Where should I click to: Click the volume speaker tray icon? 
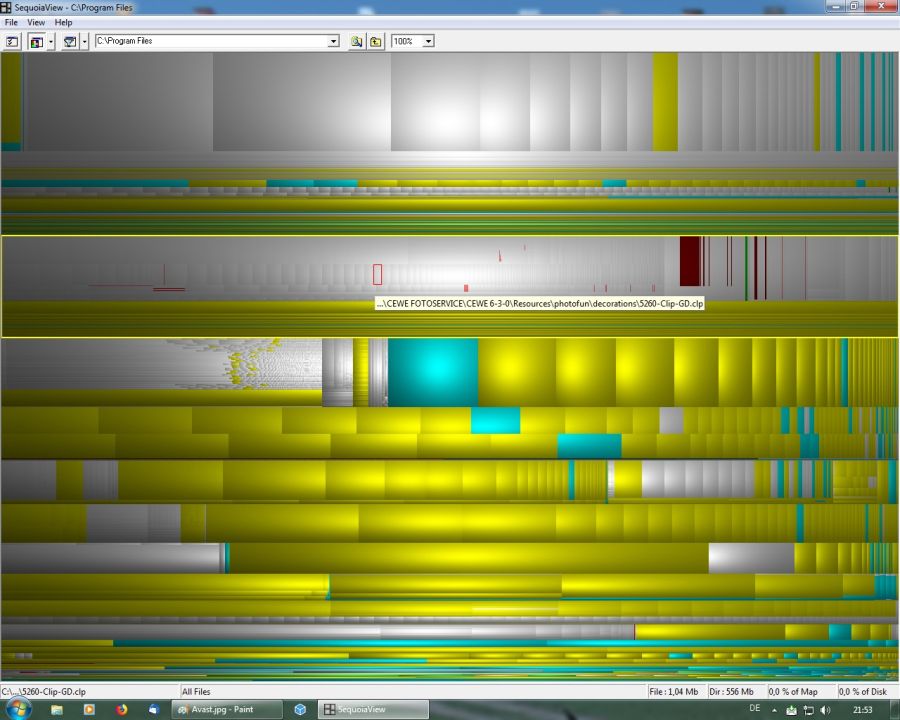(x=825, y=710)
